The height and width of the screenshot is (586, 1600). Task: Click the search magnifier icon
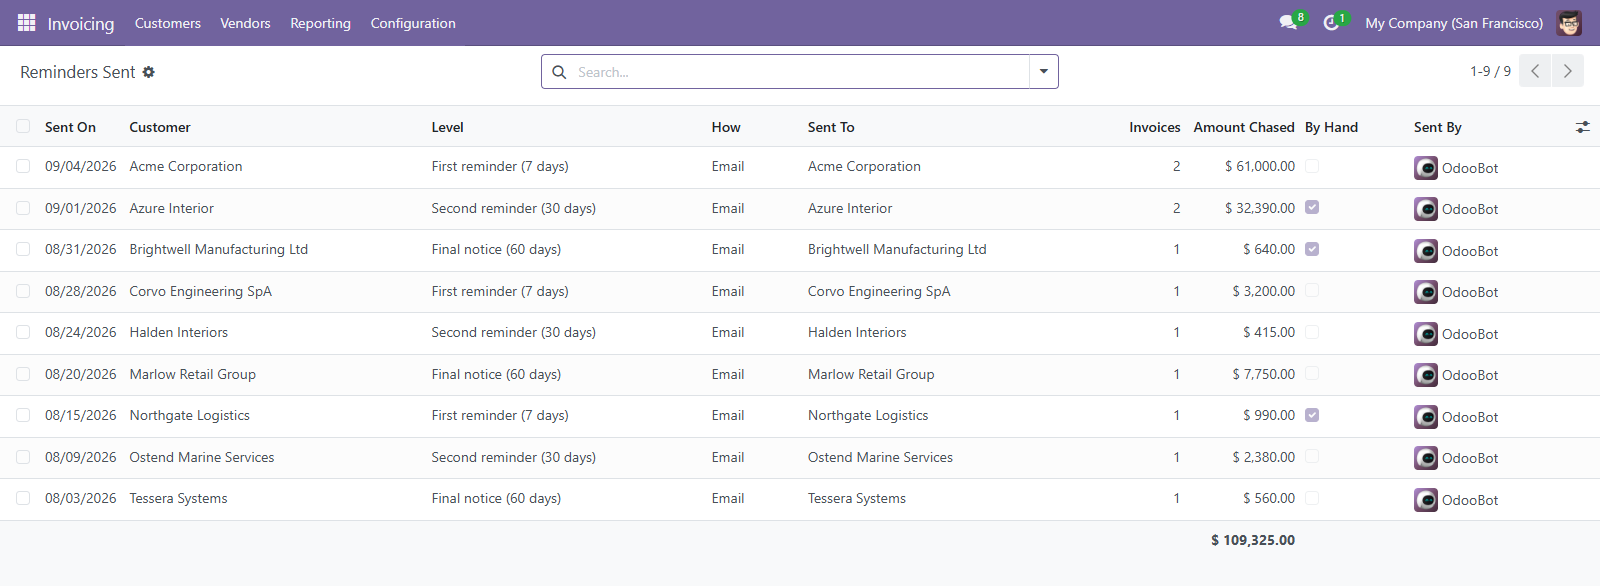pyautogui.click(x=559, y=72)
